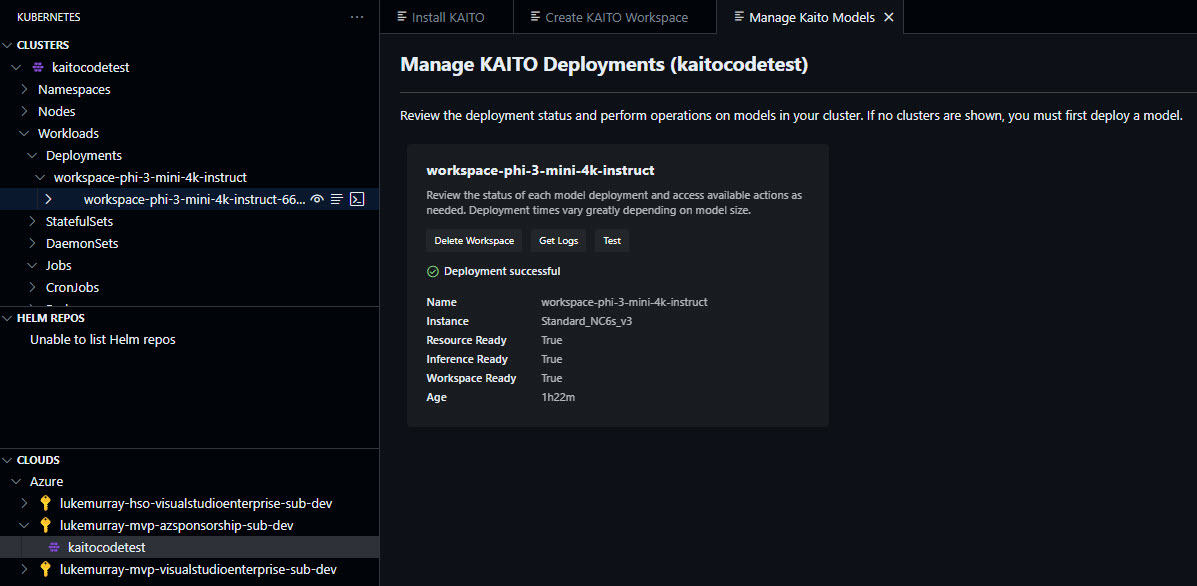Open Kubernetes panel more actions ellipsis
The image size is (1197, 586).
tap(357, 17)
